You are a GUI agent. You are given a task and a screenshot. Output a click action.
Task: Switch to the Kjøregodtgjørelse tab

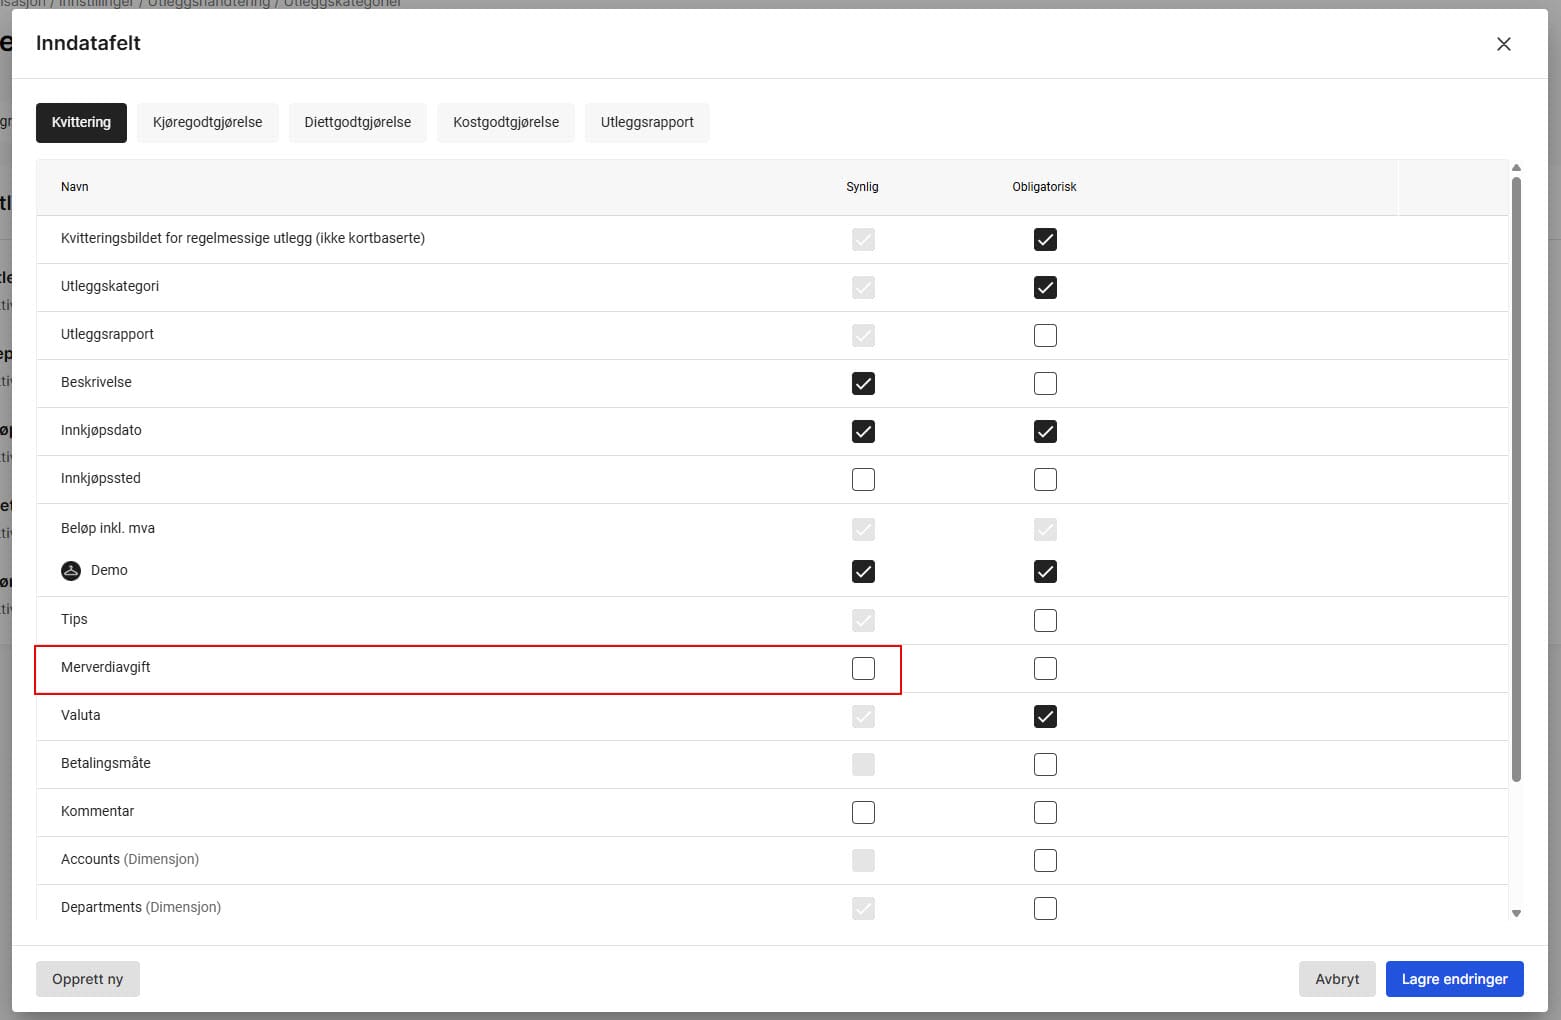pos(207,122)
